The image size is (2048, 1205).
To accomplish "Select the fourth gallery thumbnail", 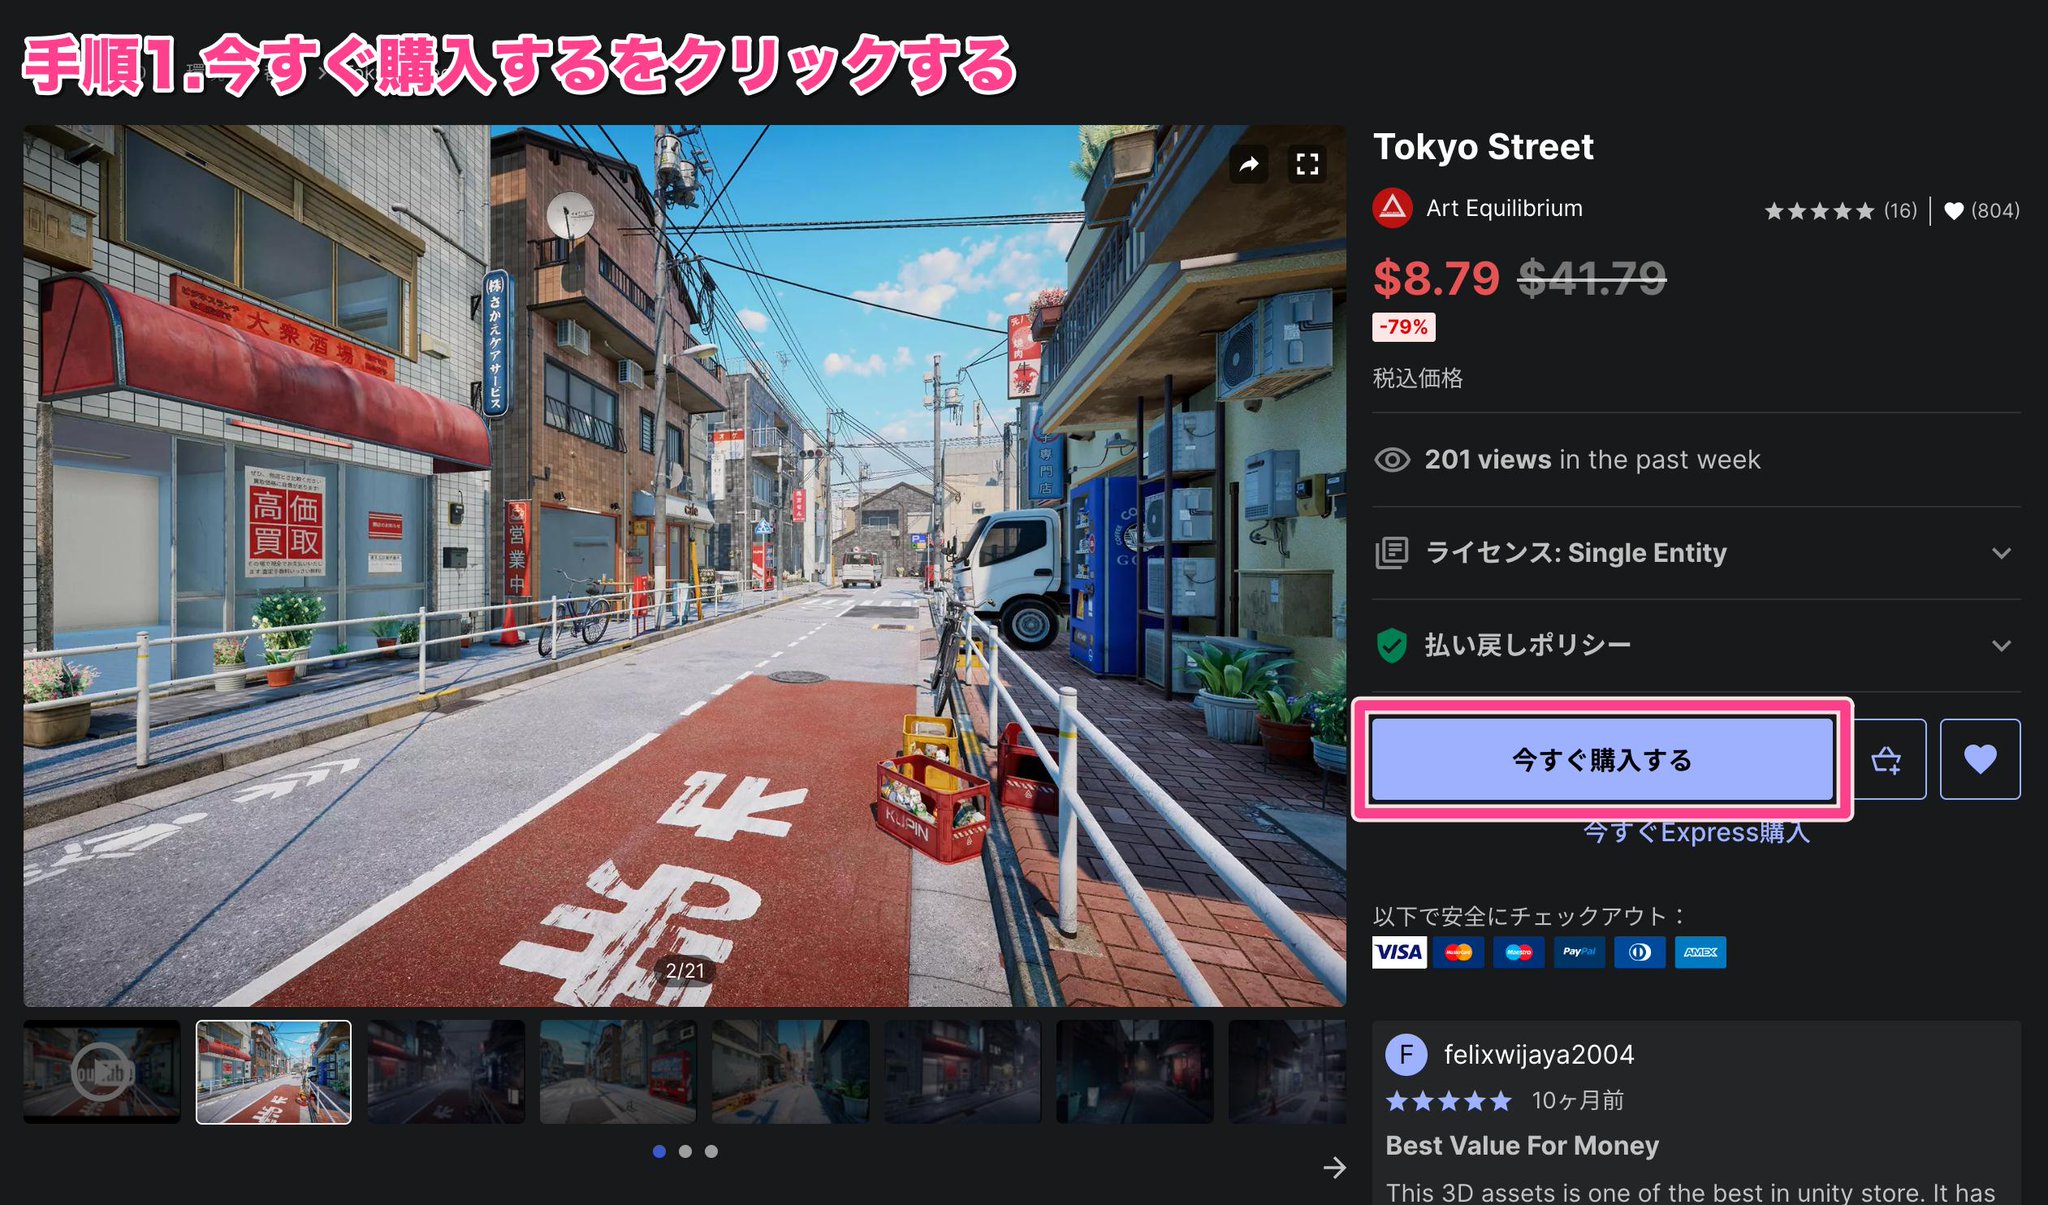I will tap(618, 1072).
